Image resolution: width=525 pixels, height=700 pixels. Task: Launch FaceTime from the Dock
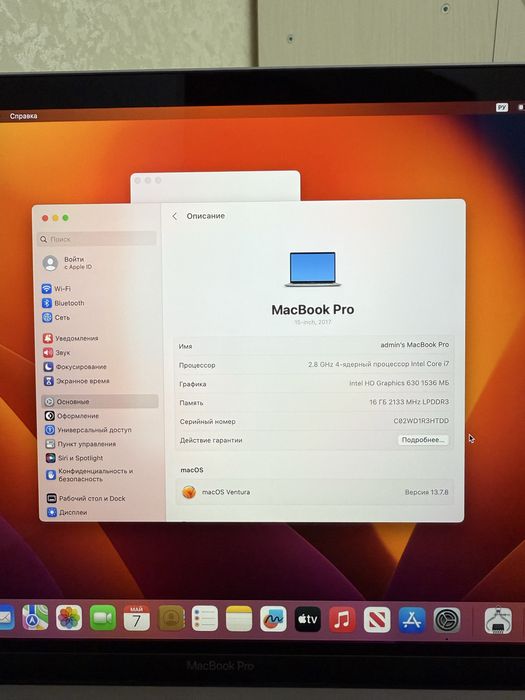click(103, 618)
